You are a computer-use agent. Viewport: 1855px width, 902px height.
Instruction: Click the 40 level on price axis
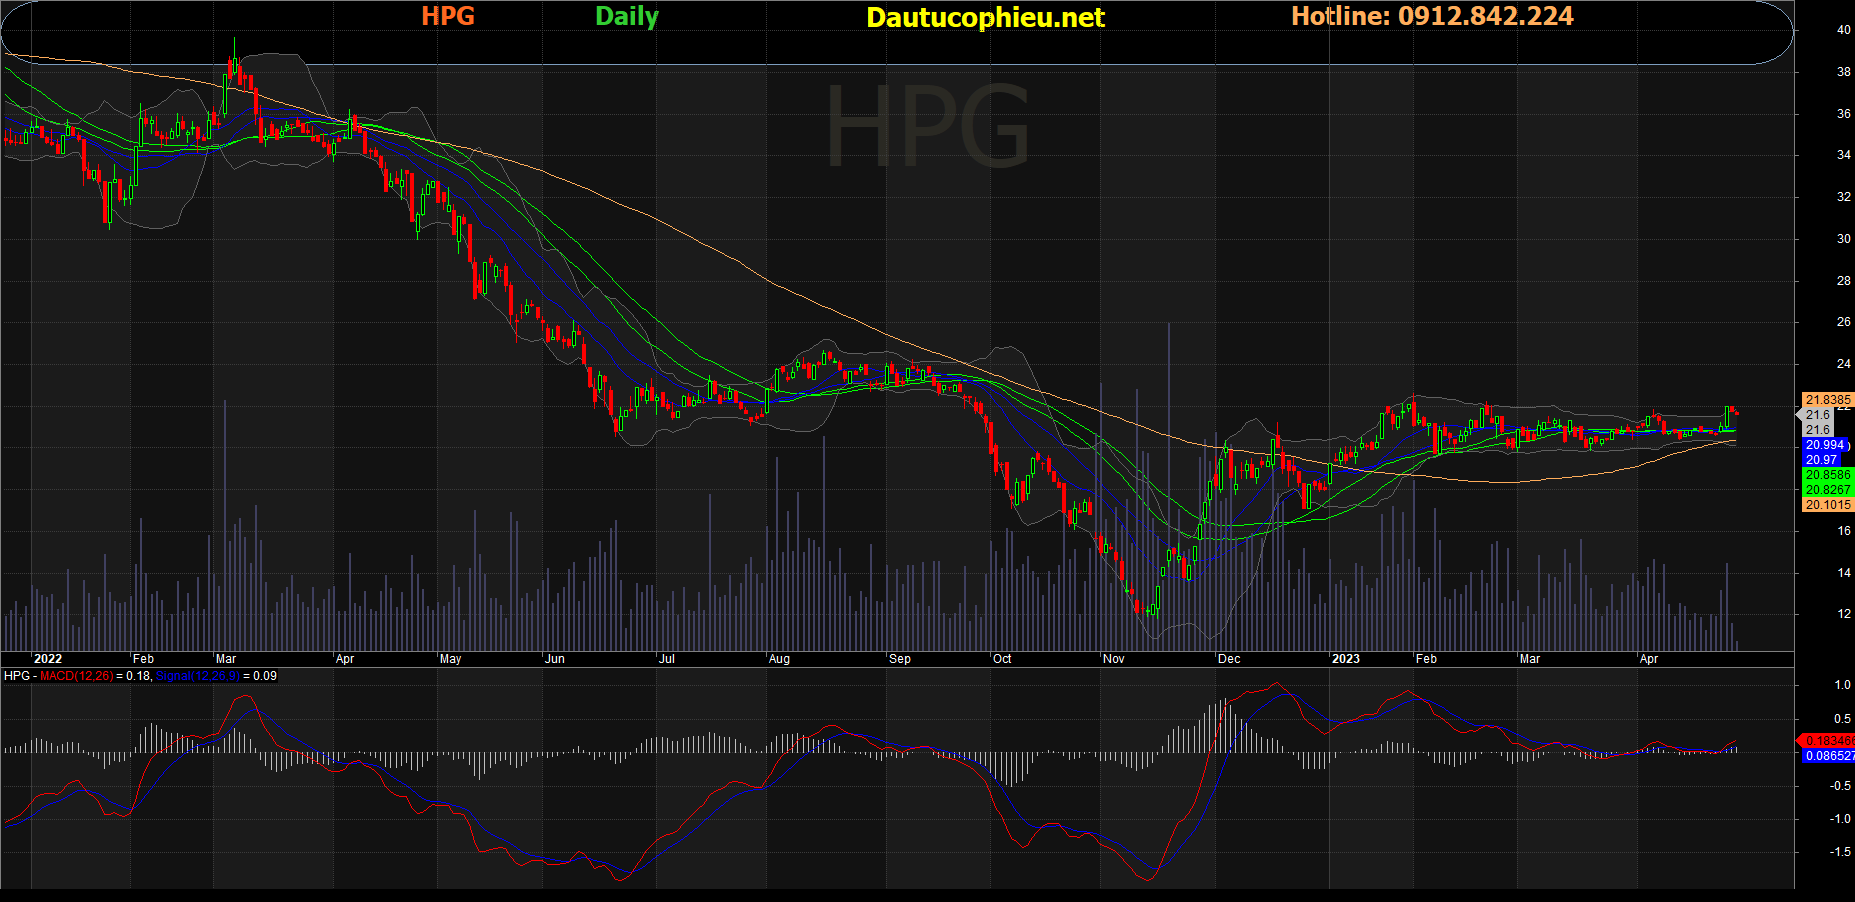pos(1843,30)
